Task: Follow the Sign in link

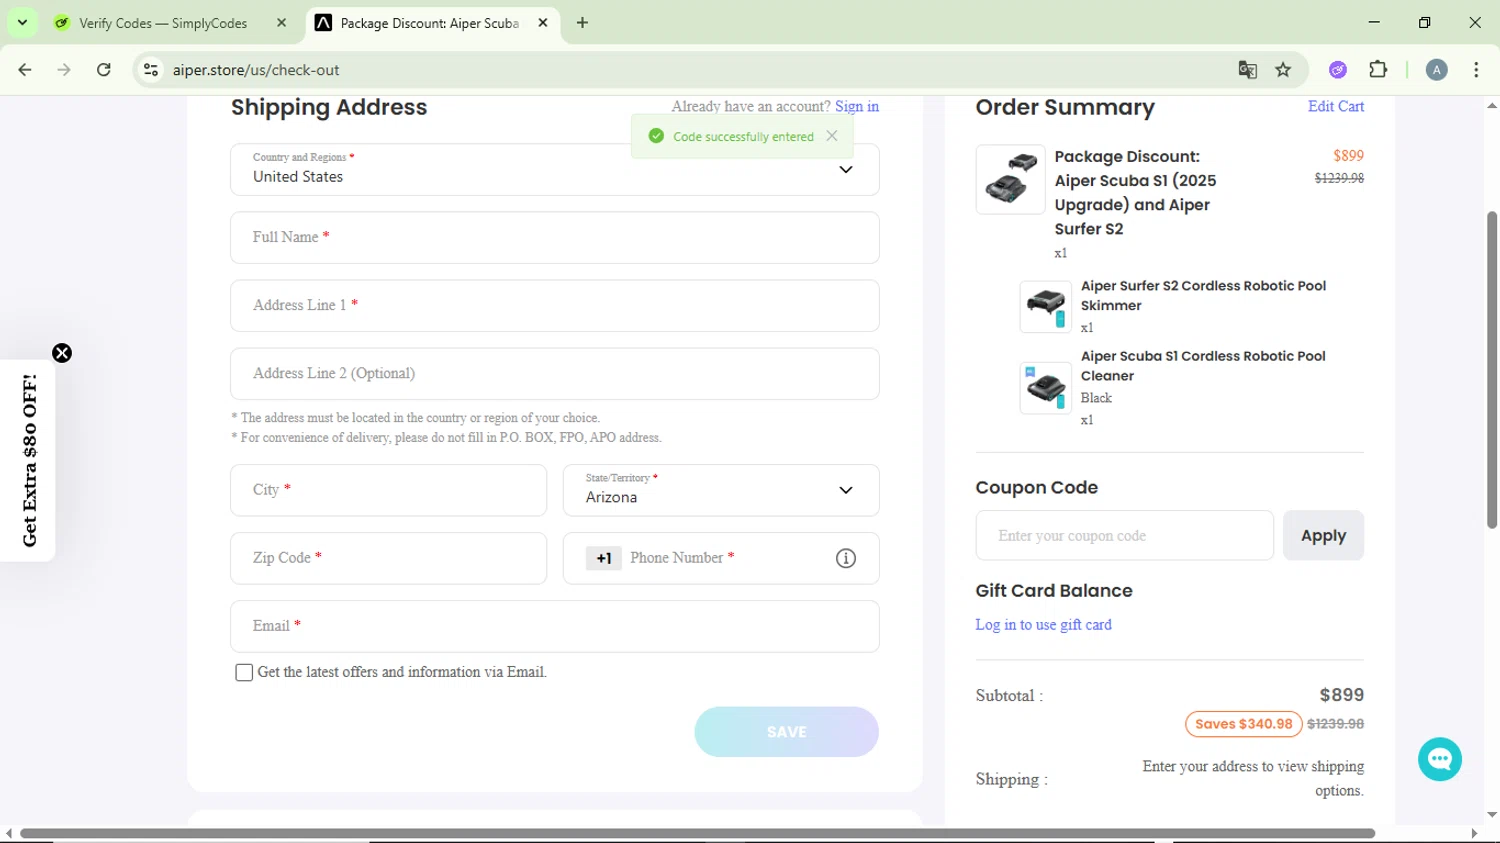Action: [857, 106]
